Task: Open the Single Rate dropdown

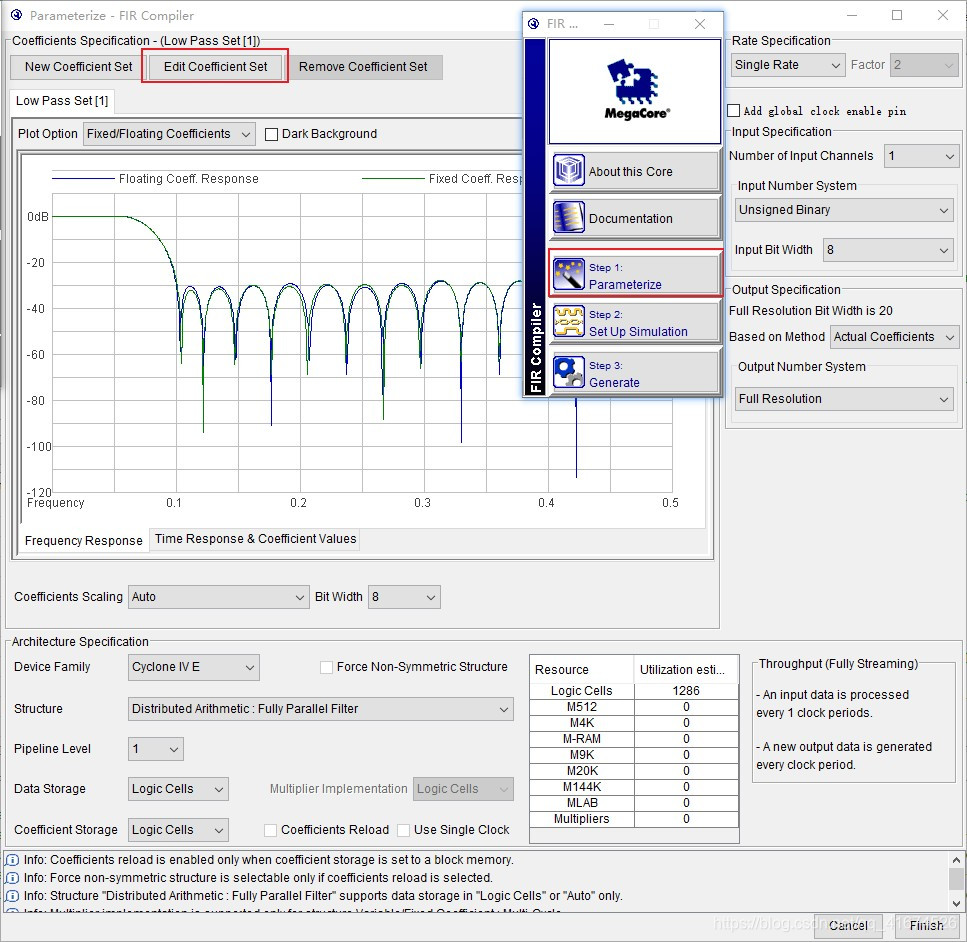Action: pos(788,65)
